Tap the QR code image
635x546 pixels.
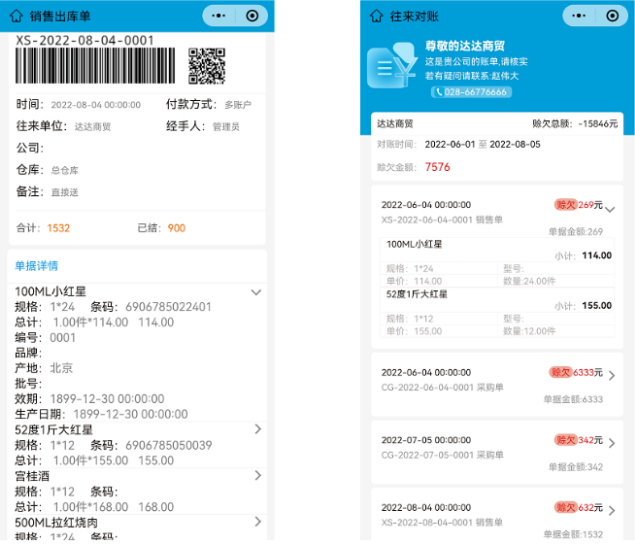(x=207, y=66)
